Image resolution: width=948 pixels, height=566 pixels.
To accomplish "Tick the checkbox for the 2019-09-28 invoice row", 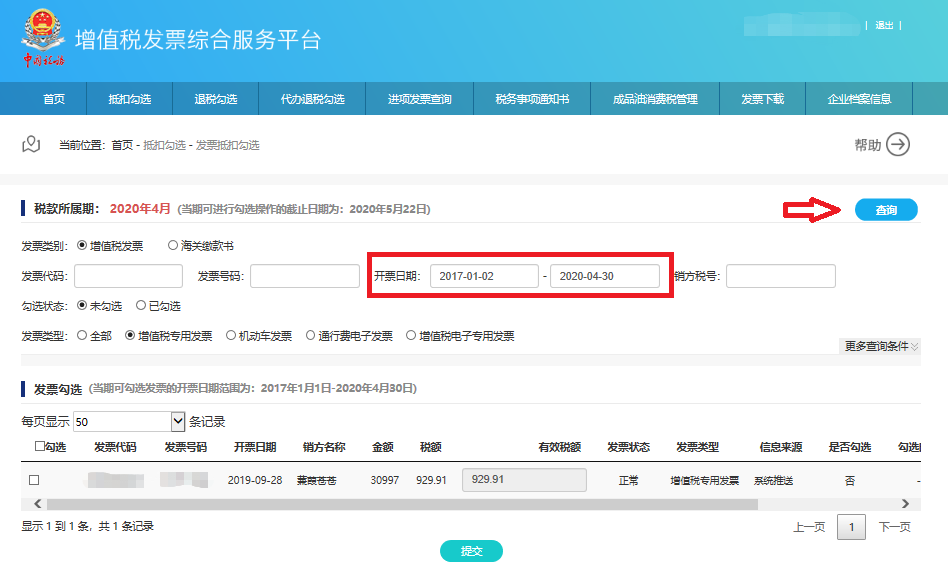I will (x=34, y=480).
